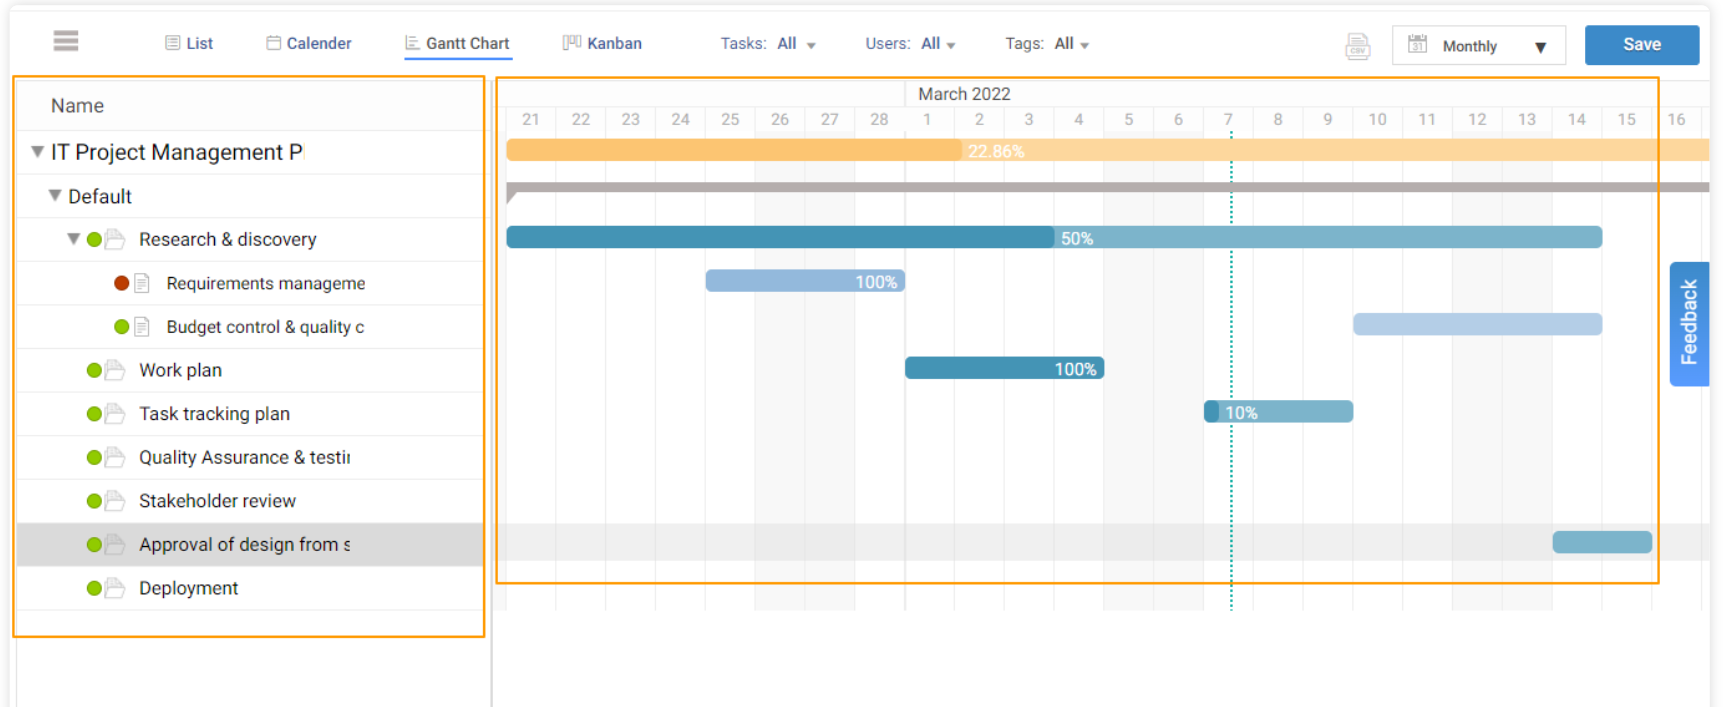Viewport: 1730px width, 707px height.
Task: Click folder icon beside Research & discovery
Action: [115, 239]
